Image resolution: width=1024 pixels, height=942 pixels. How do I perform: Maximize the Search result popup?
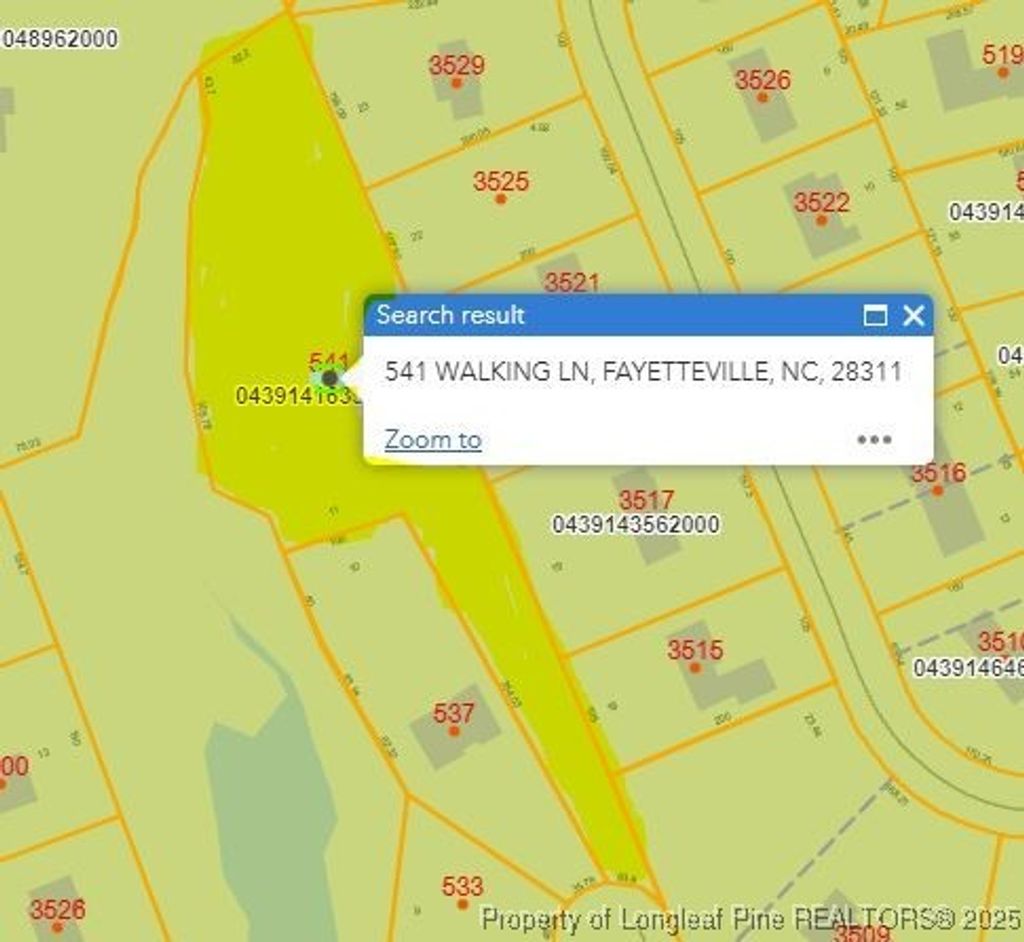875,316
